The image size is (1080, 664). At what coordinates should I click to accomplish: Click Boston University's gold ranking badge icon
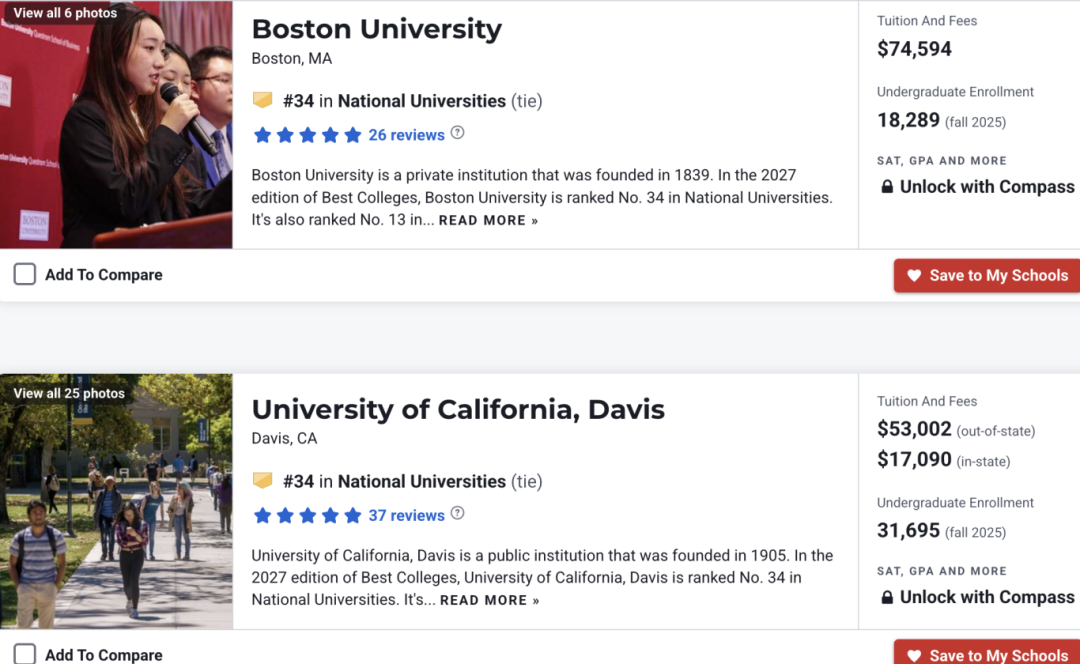pos(262,100)
